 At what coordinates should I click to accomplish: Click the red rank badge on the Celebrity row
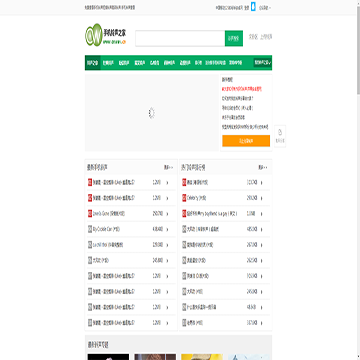pyautogui.click(x=184, y=198)
